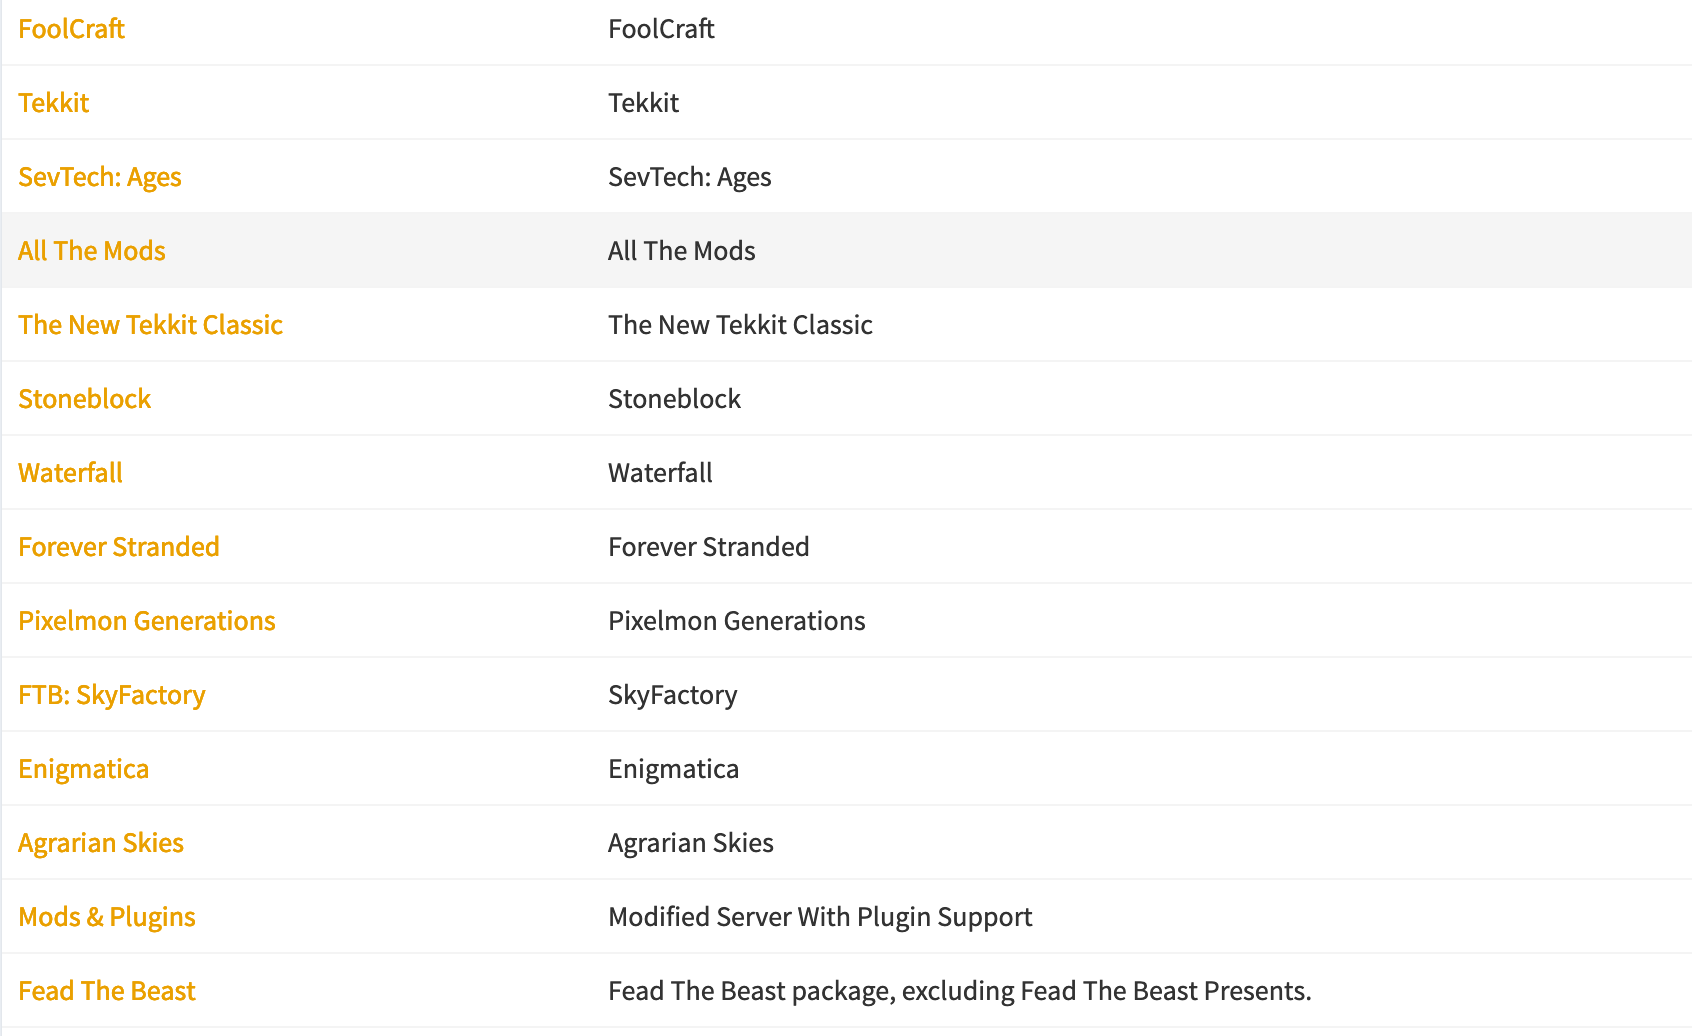The height and width of the screenshot is (1036, 1692).
Task: Open the Waterfall link
Action: tap(70, 473)
